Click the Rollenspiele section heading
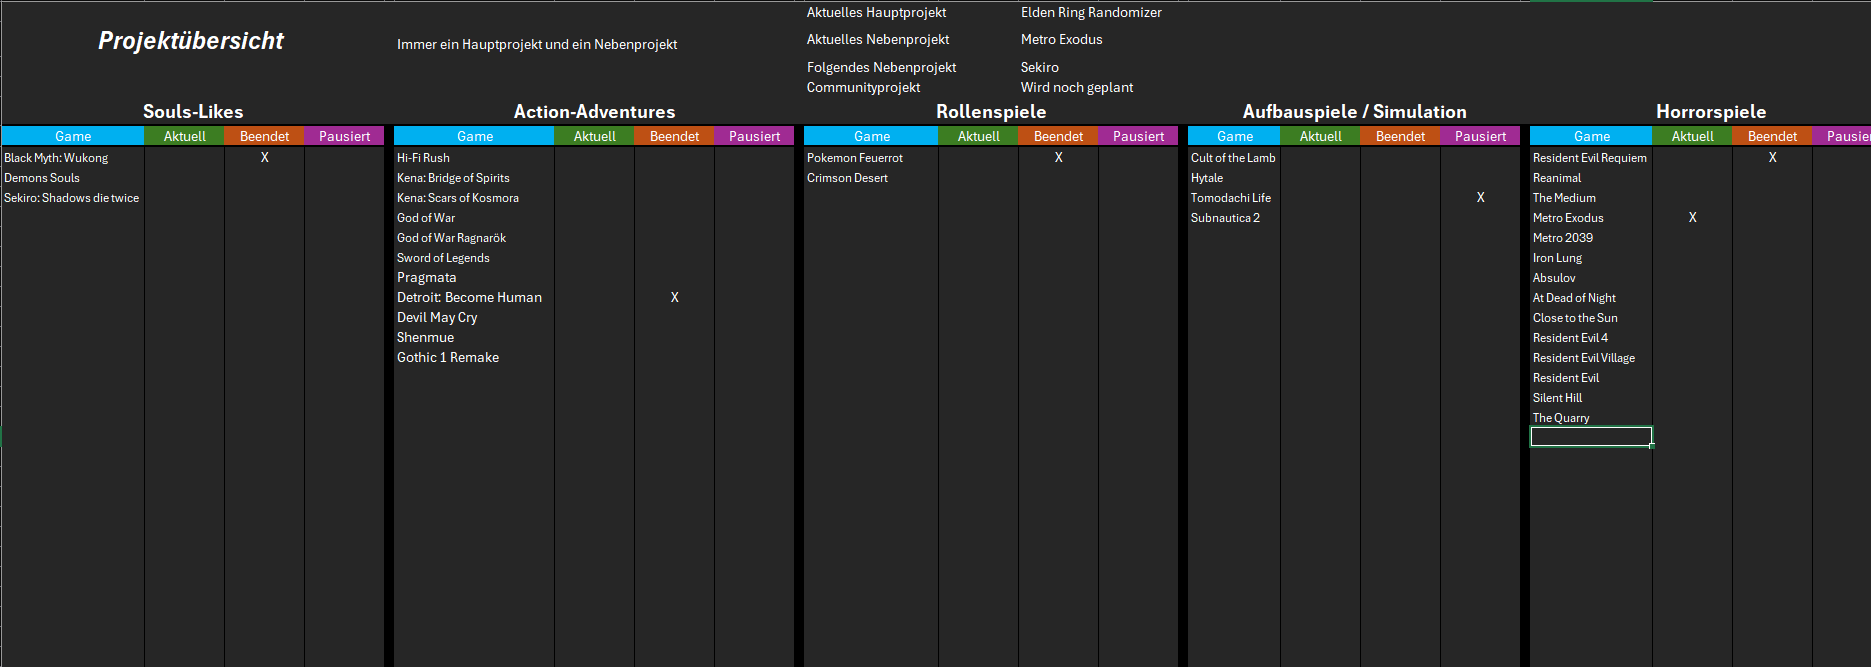This screenshot has width=1871, height=667. pos(991,112)
